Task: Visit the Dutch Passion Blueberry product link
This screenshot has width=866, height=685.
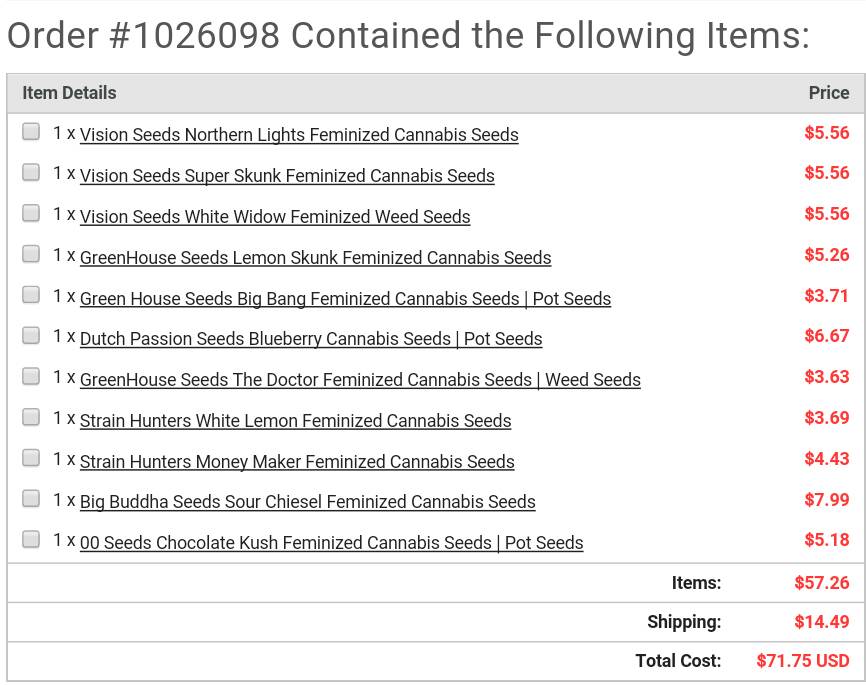Action: (311, 339)
